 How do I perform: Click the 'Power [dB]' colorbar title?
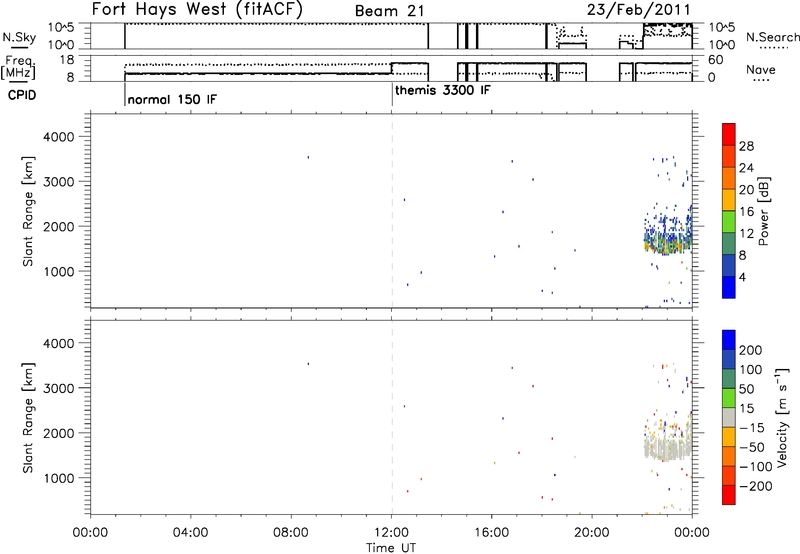click(764, 211)
